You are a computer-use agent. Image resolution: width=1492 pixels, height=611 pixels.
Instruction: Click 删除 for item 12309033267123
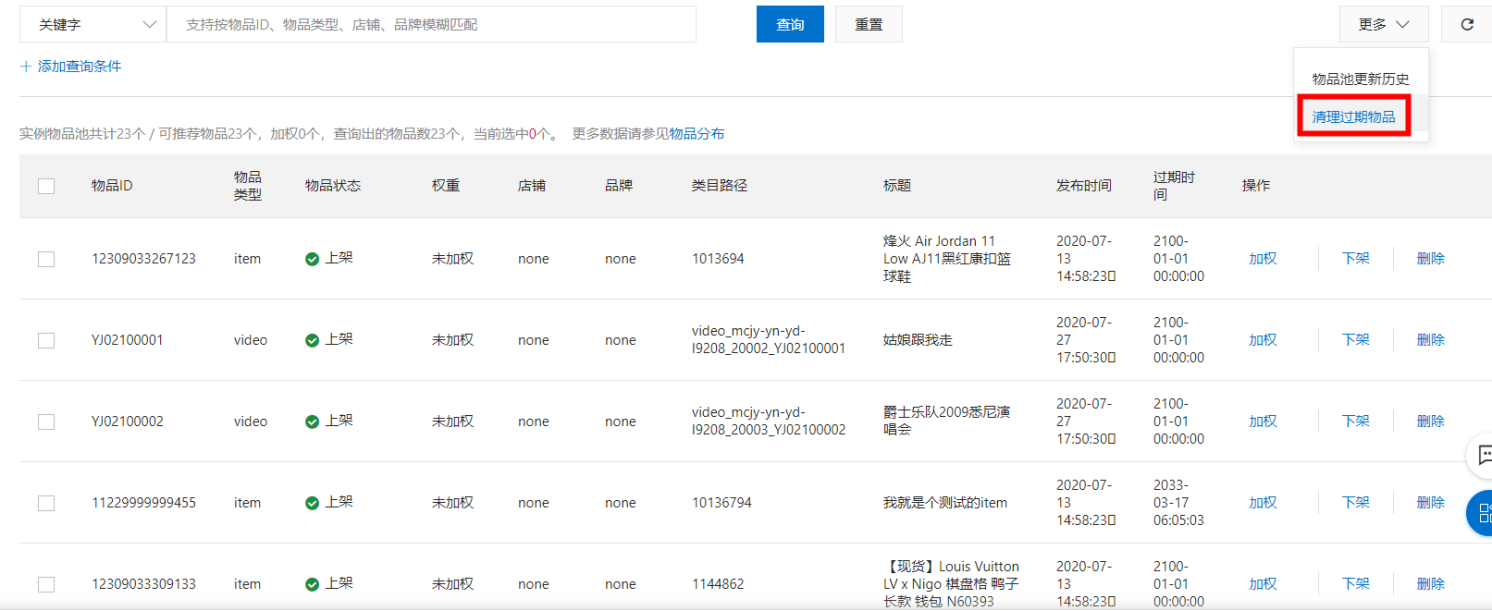[1431, 258]
